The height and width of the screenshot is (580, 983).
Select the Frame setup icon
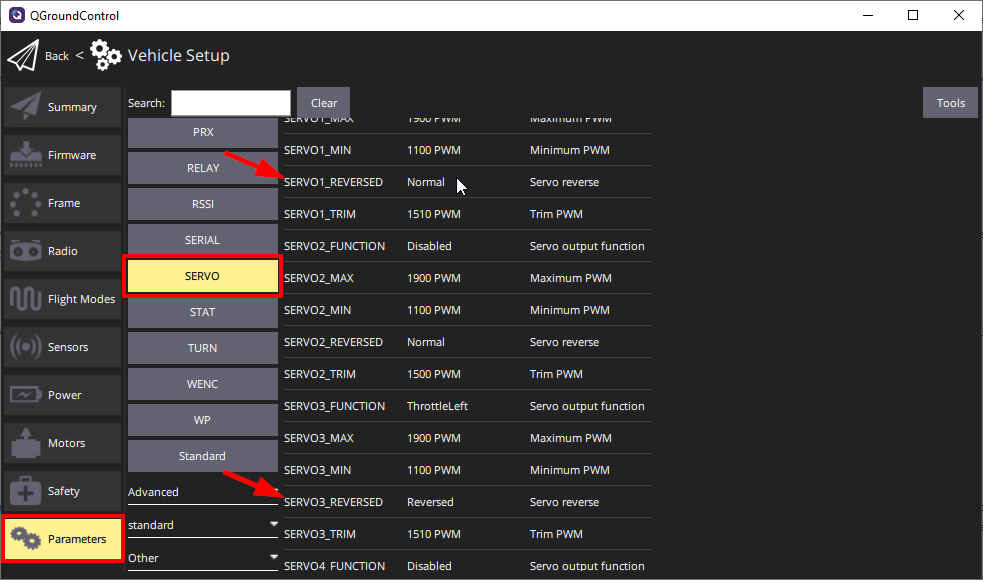(x=25, y=203)
